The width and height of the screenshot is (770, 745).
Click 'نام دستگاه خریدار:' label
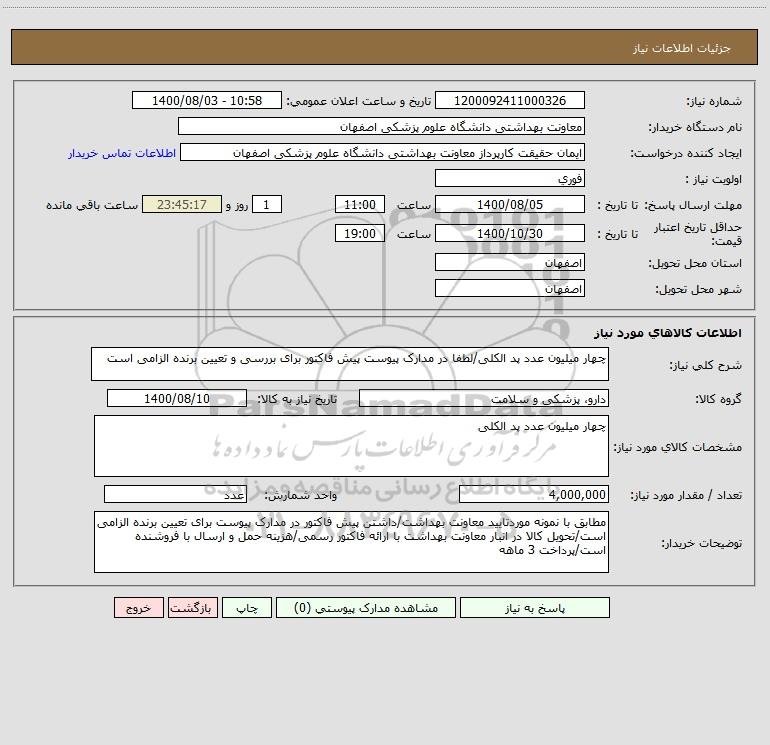[x=695, y=127]
